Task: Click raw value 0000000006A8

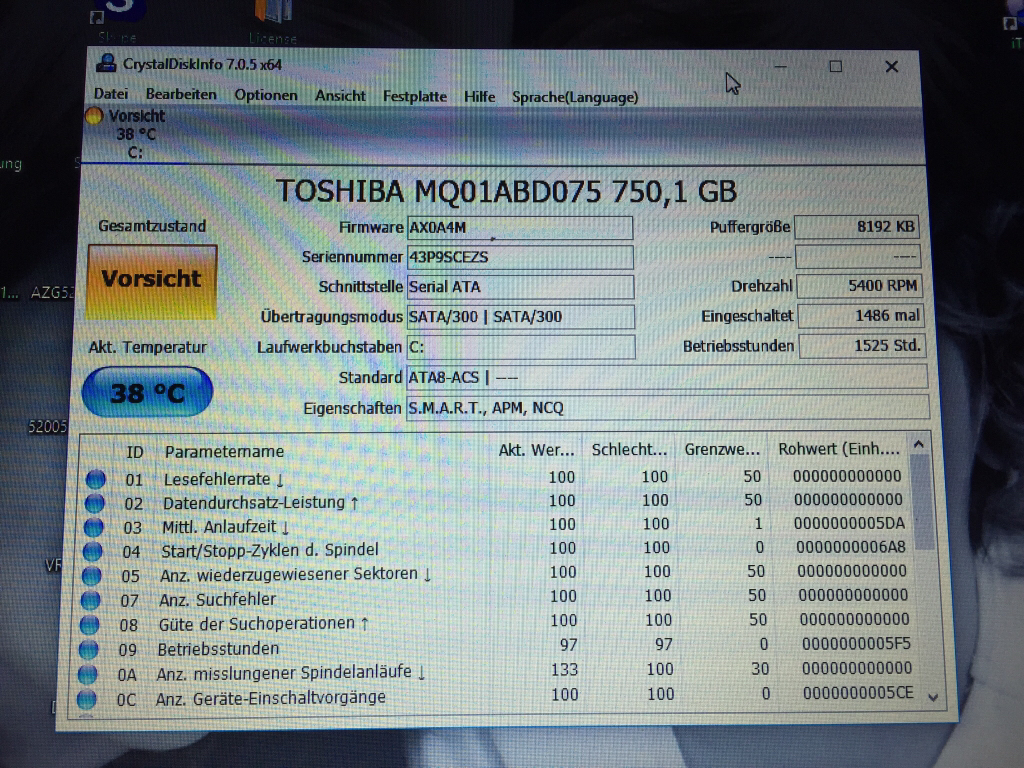Action: coord(850,547)
